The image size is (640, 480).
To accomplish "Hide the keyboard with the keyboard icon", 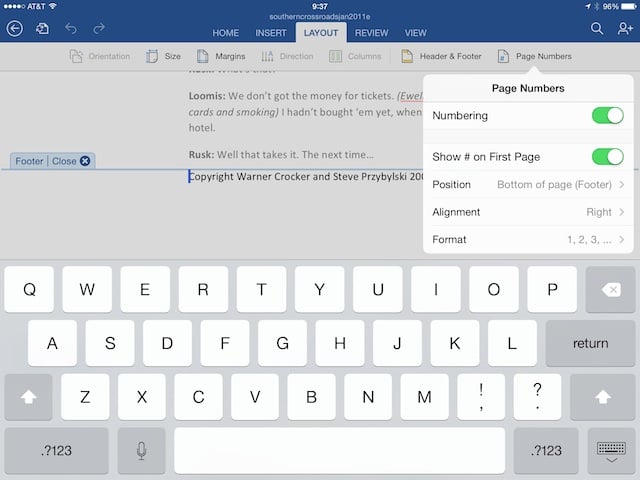I will click(611, 451).
